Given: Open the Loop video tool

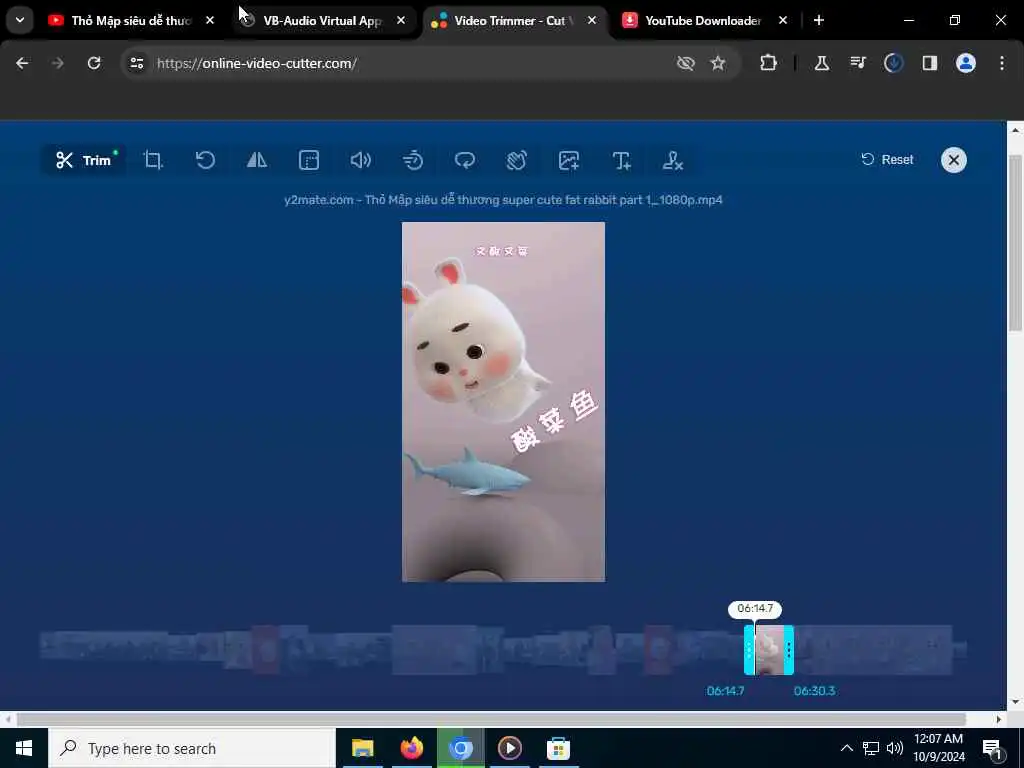Looking at the screenshot, I should point(465,160).
